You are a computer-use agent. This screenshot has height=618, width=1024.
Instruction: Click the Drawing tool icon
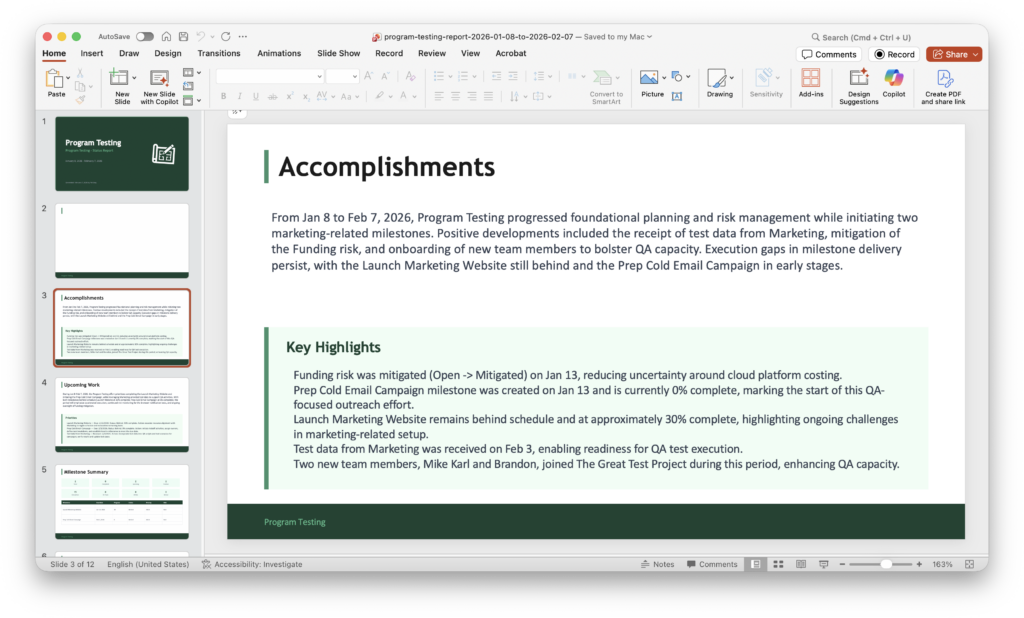717,80
